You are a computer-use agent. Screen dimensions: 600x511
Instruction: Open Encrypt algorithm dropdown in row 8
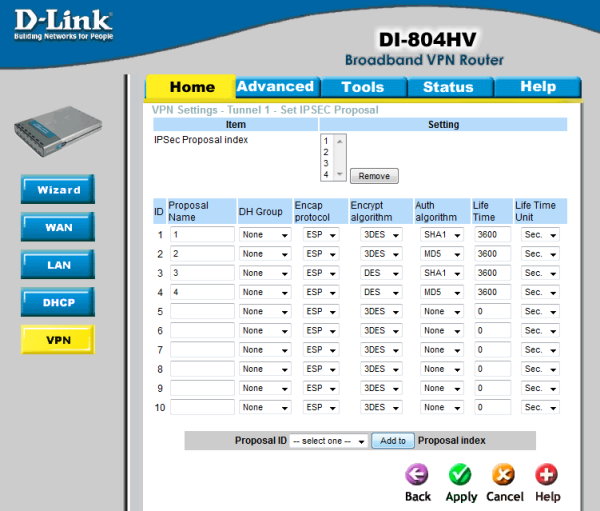381,369
